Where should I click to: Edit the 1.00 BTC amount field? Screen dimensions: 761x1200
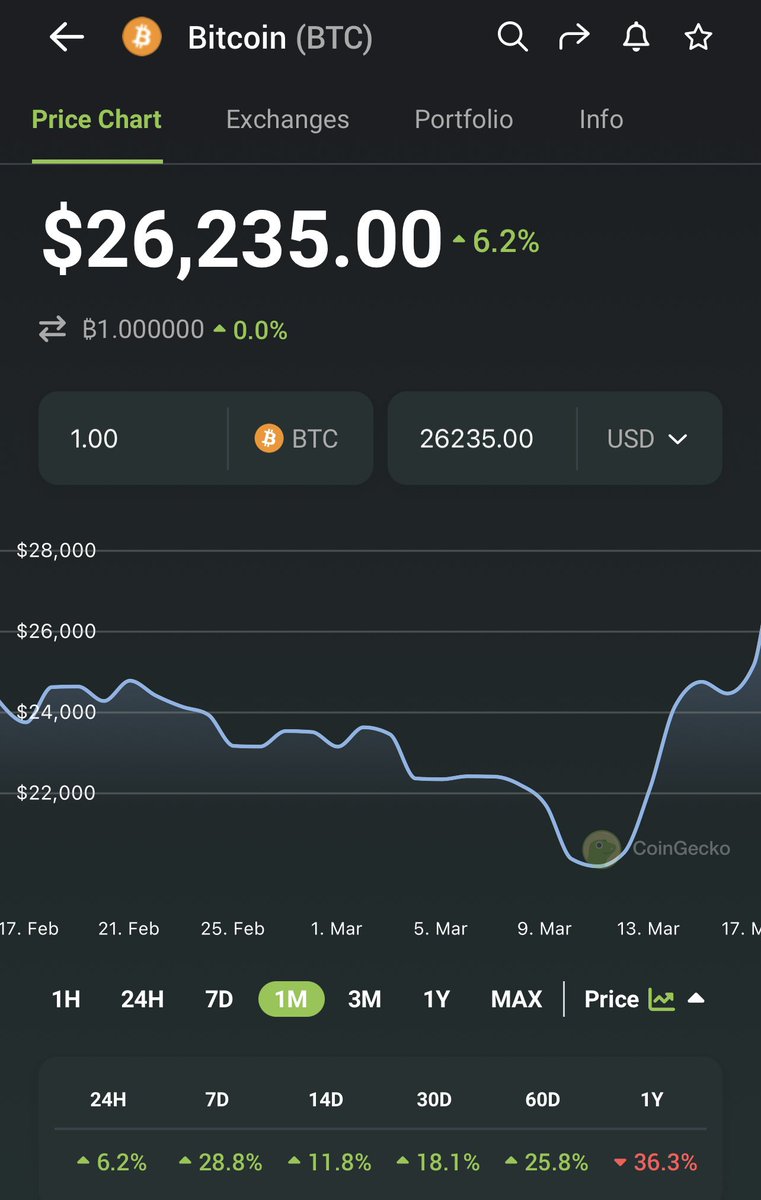[x=132, y=438]
